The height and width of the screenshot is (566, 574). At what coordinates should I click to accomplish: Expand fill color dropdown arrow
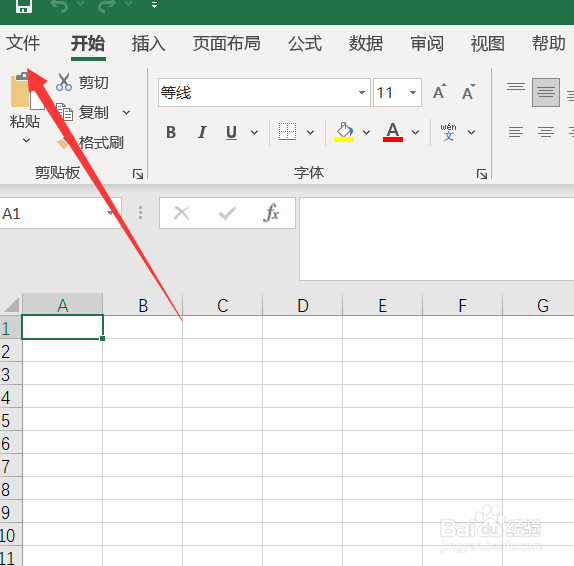click(x=366, y=132)
